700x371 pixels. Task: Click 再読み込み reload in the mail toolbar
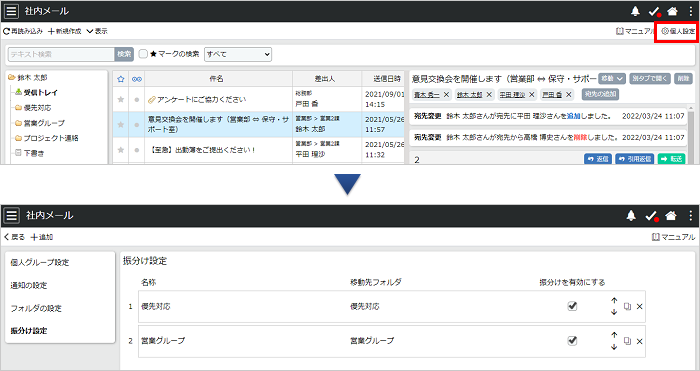[23, 31]
